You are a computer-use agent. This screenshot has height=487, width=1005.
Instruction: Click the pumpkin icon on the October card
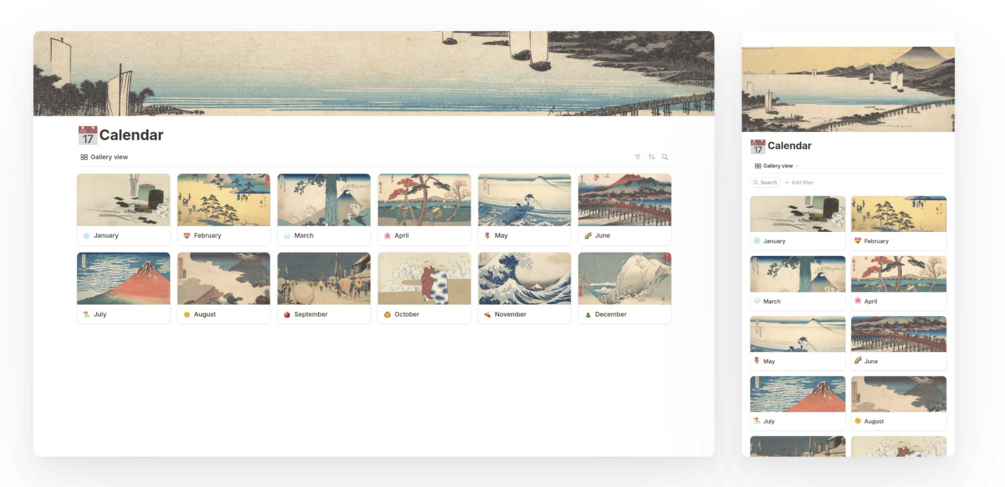point(387,315)
